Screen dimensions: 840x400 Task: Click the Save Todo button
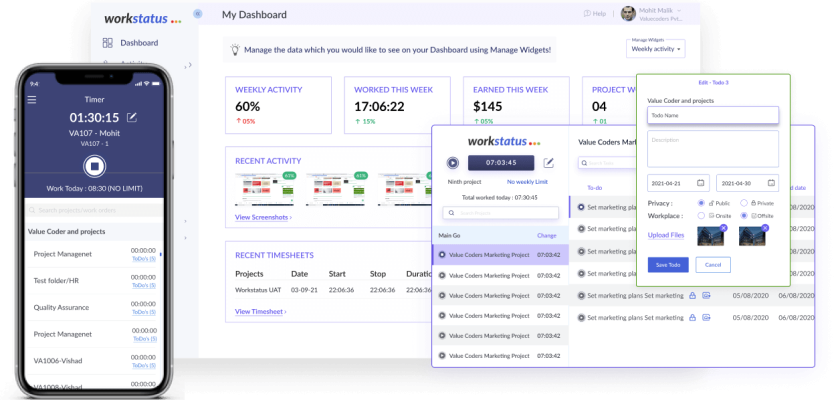(668, 265)
